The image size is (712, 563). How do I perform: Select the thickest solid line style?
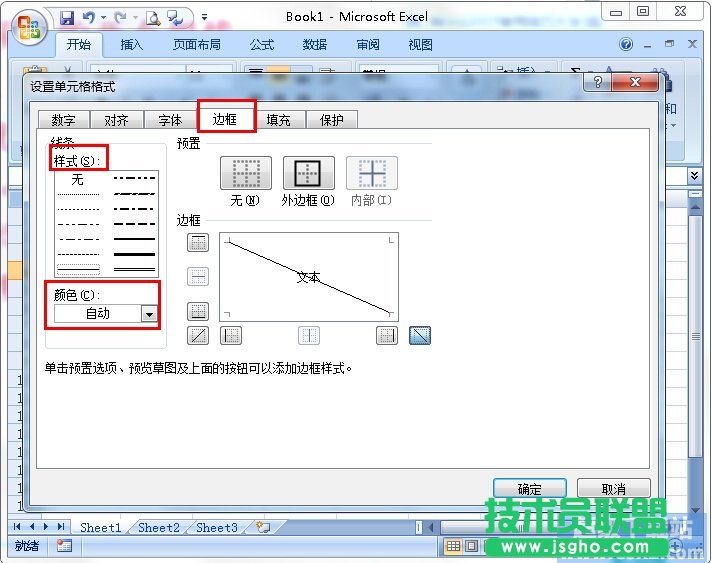134,254
